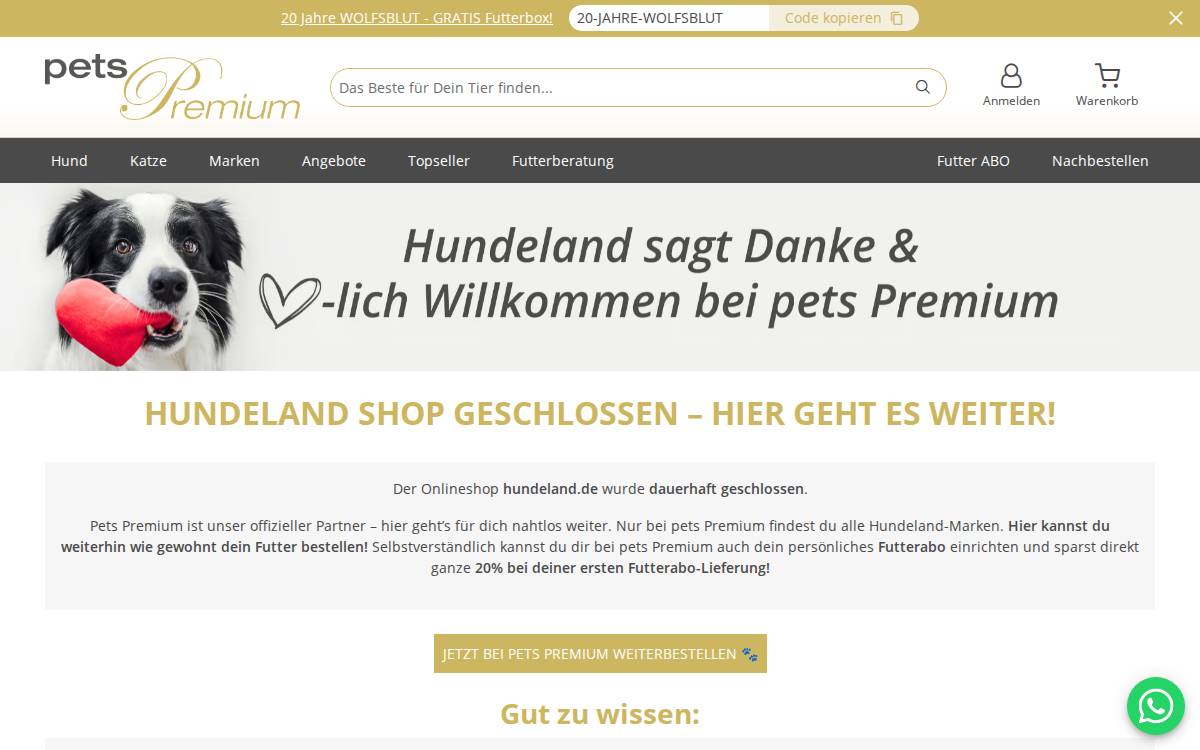Select the coupon code field 20-JAHRE-WOLFSBLUT
Screen dimensions: 1200x750
pyautogui.click(x=669, y=18)
